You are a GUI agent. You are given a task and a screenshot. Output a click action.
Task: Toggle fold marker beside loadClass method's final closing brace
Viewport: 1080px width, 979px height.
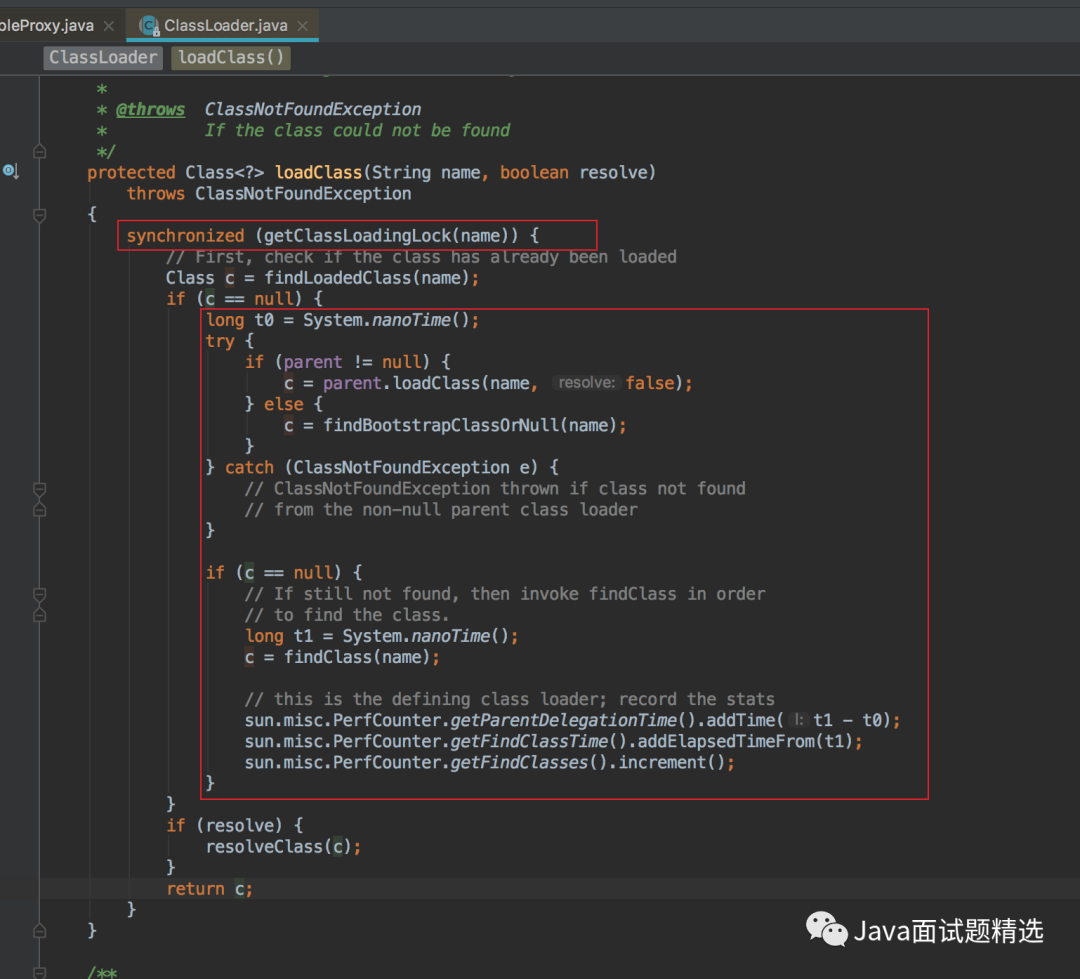pos(40,931)
